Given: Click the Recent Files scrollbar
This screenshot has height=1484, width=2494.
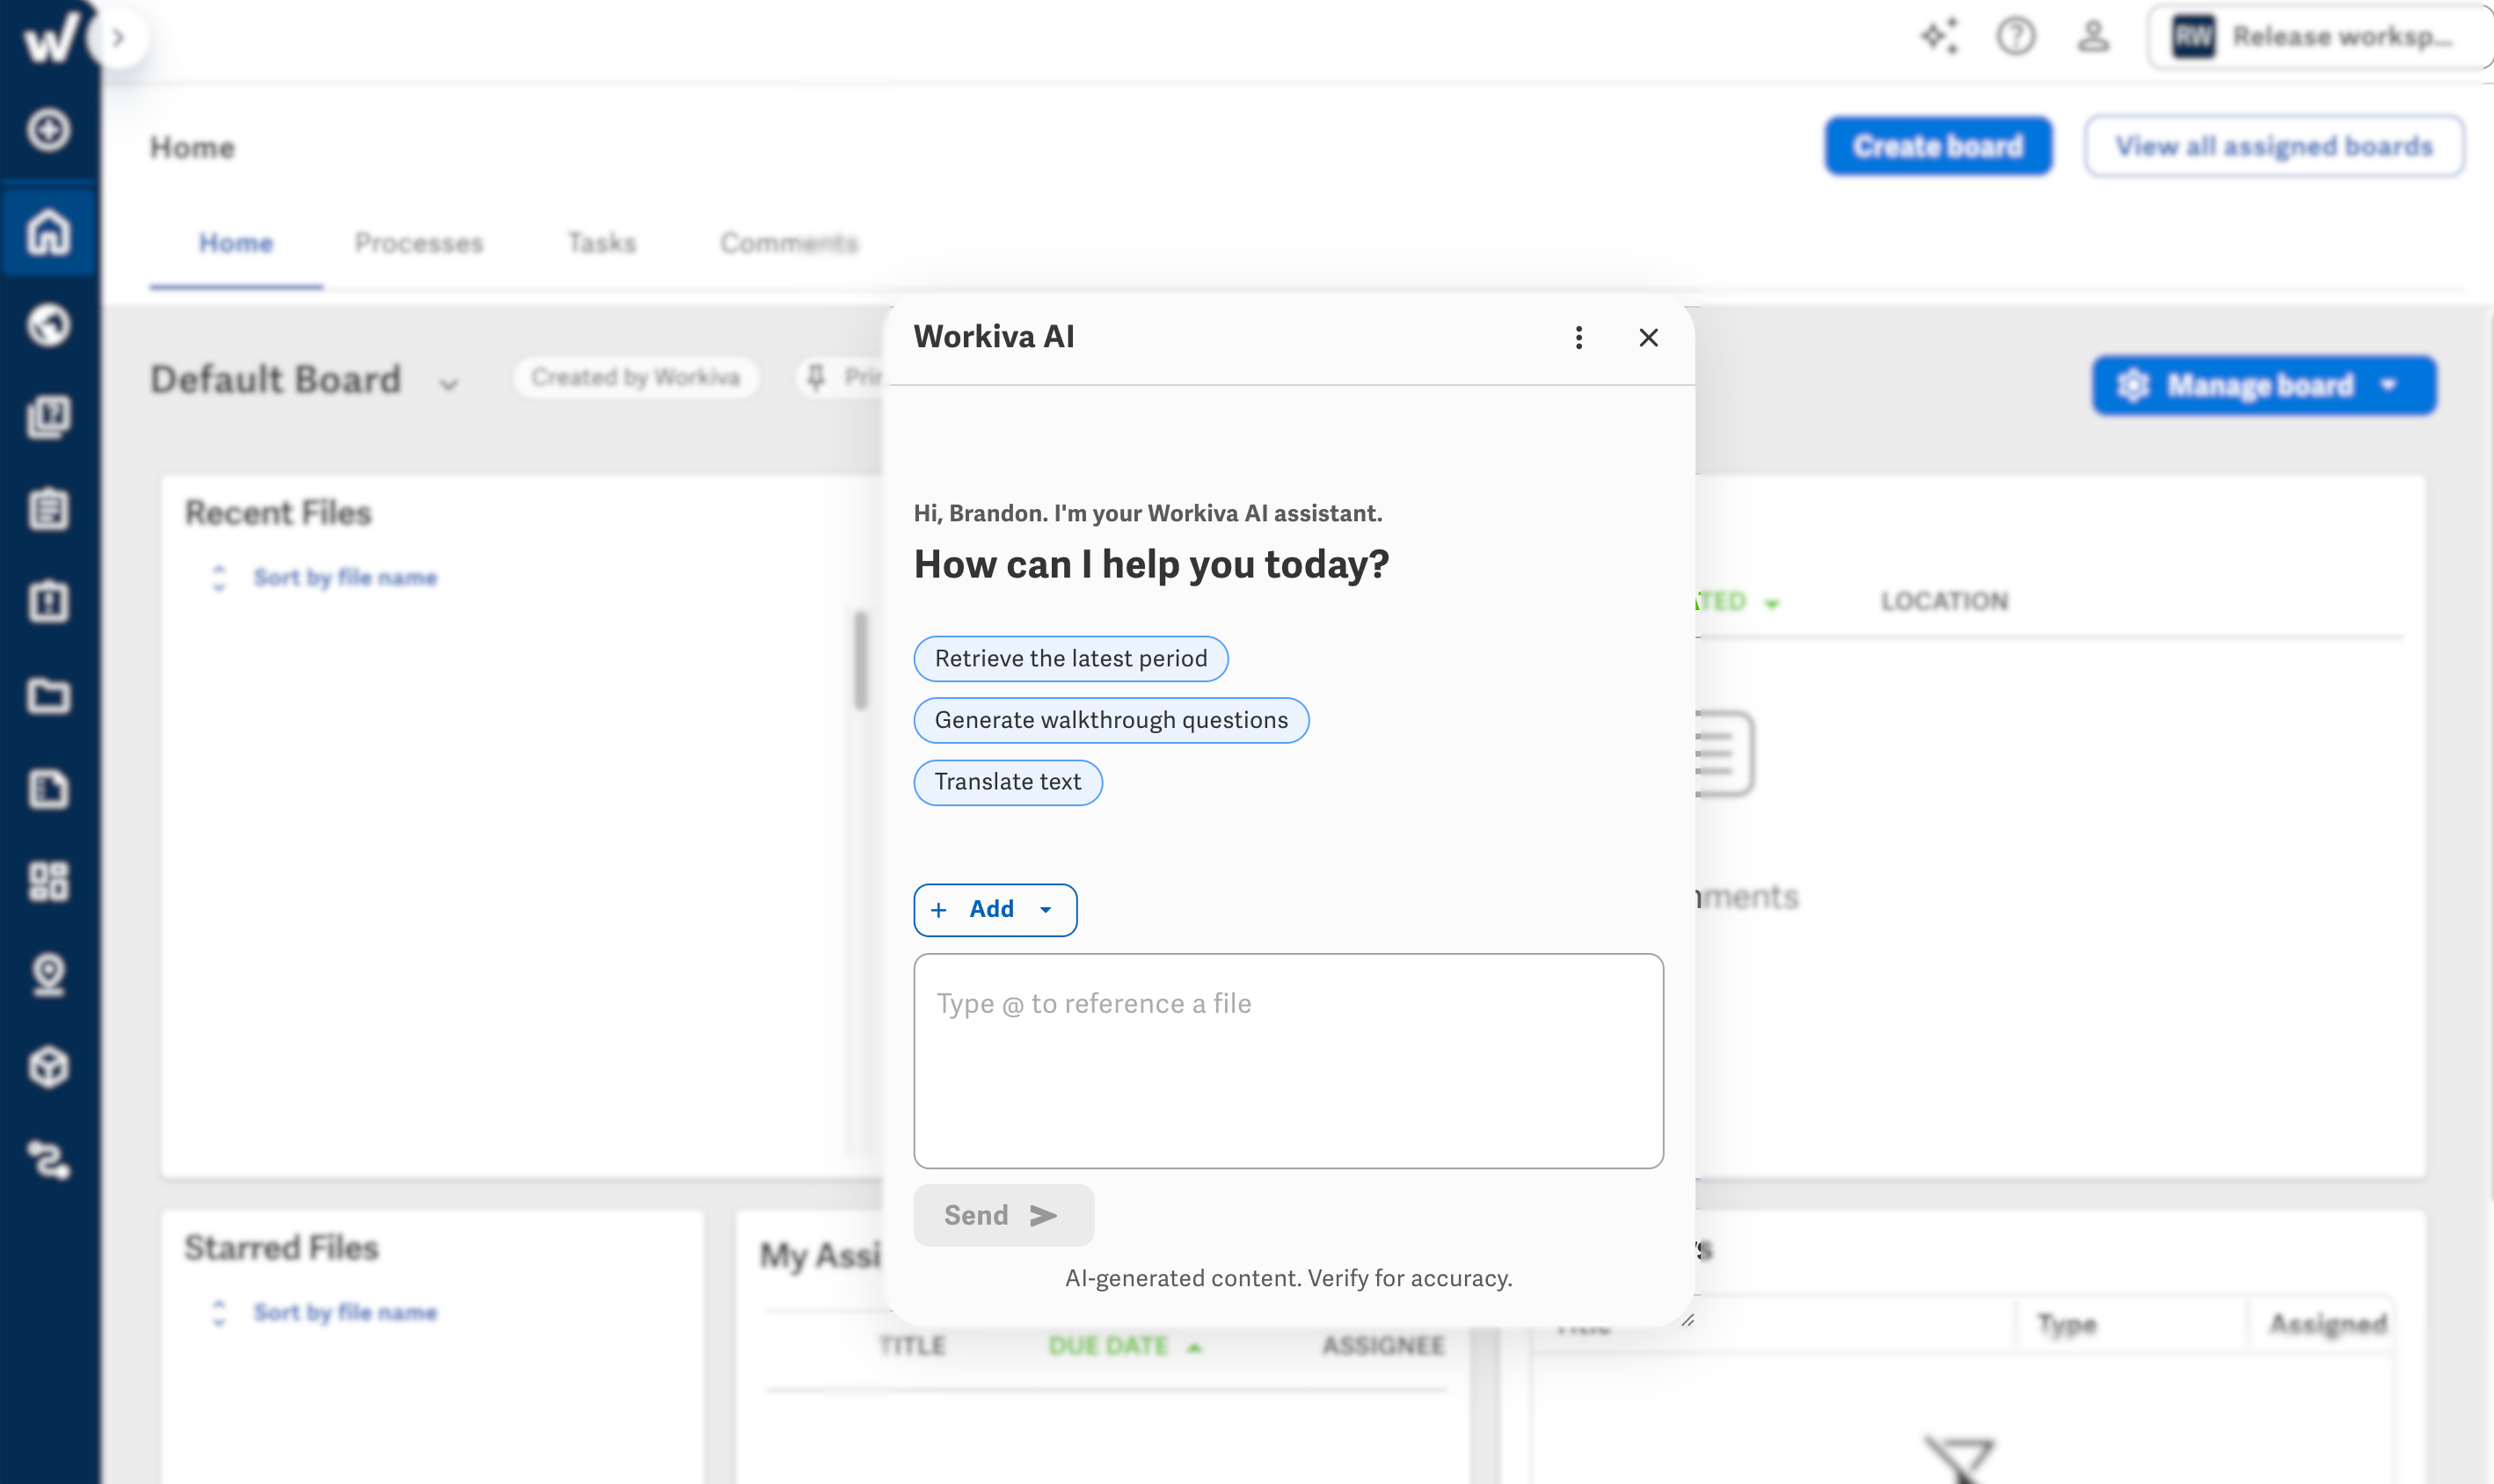Looking at the screenshot, I should (x=860, y=660).
